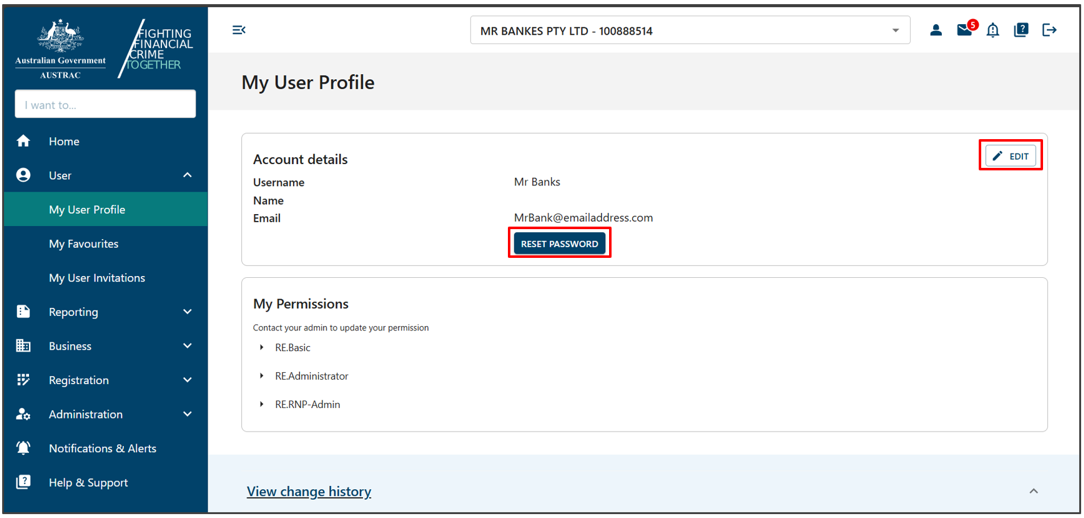This screenshot has width=1084, height=518.
Task: Open My Favourites menu item
Action: (x=105, y=243)
